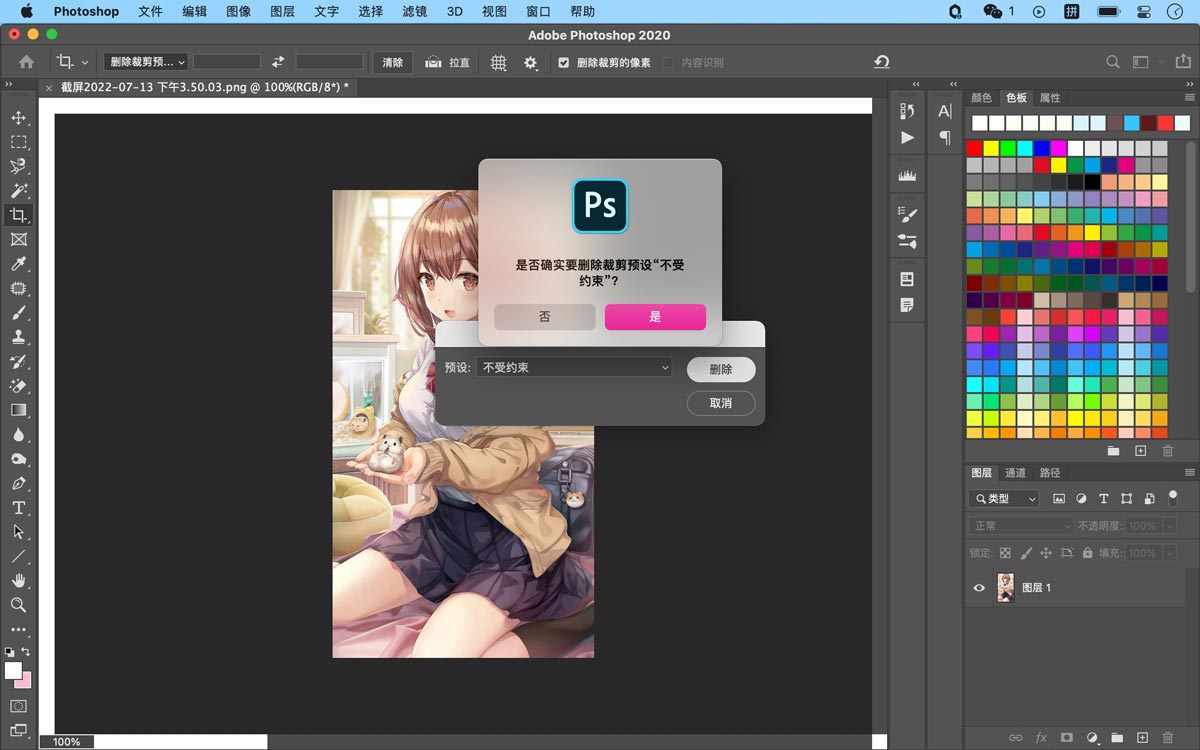Switch to the 通道 tab
The height and width of the screenshot is (750, 1200).
[x=1016, y=473]
